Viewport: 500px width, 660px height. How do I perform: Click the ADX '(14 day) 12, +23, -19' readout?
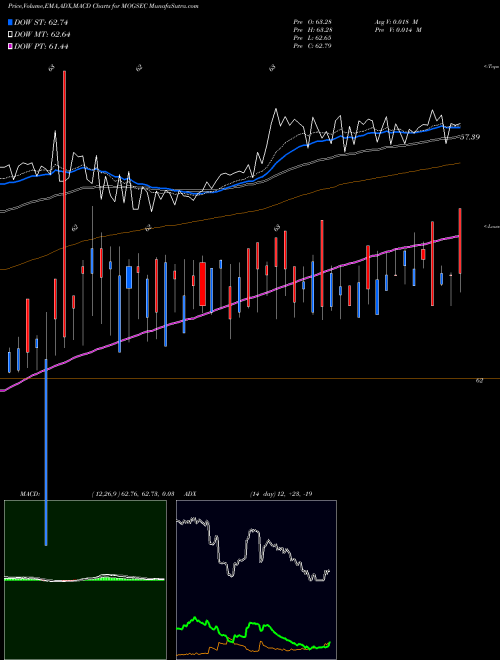pos(281,494)
